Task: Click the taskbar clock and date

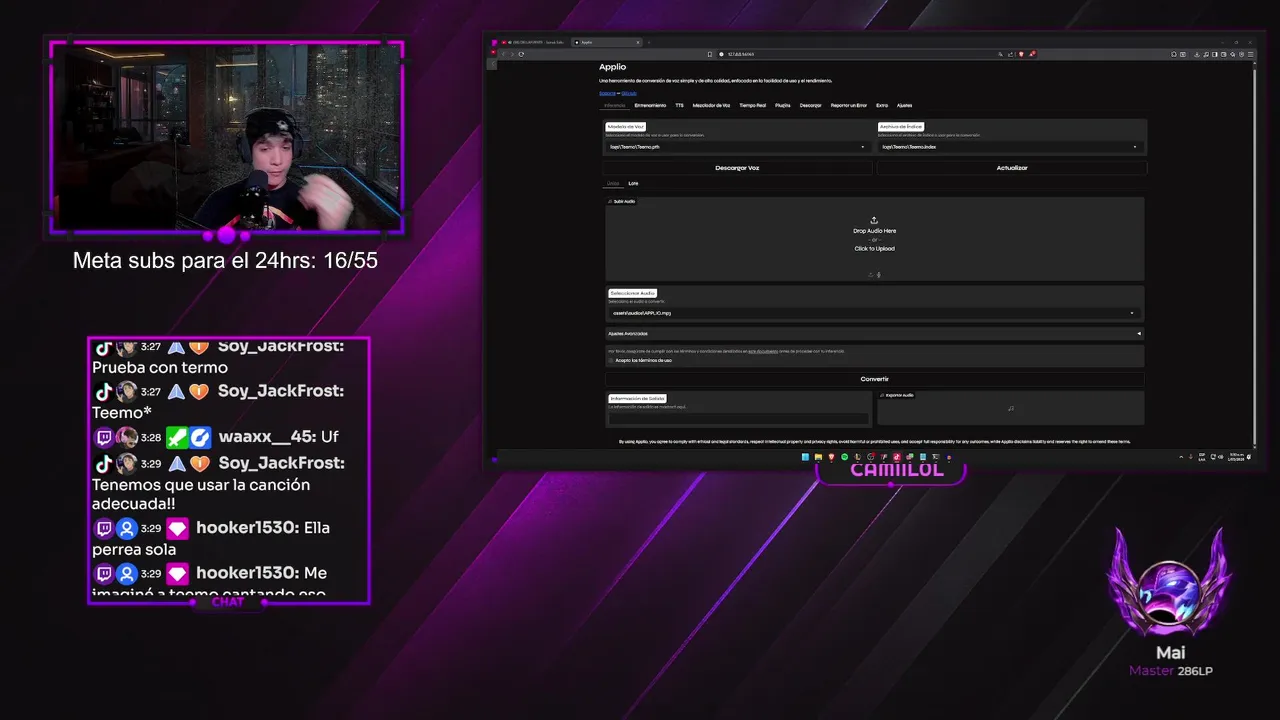Action: click(1237, 457)
